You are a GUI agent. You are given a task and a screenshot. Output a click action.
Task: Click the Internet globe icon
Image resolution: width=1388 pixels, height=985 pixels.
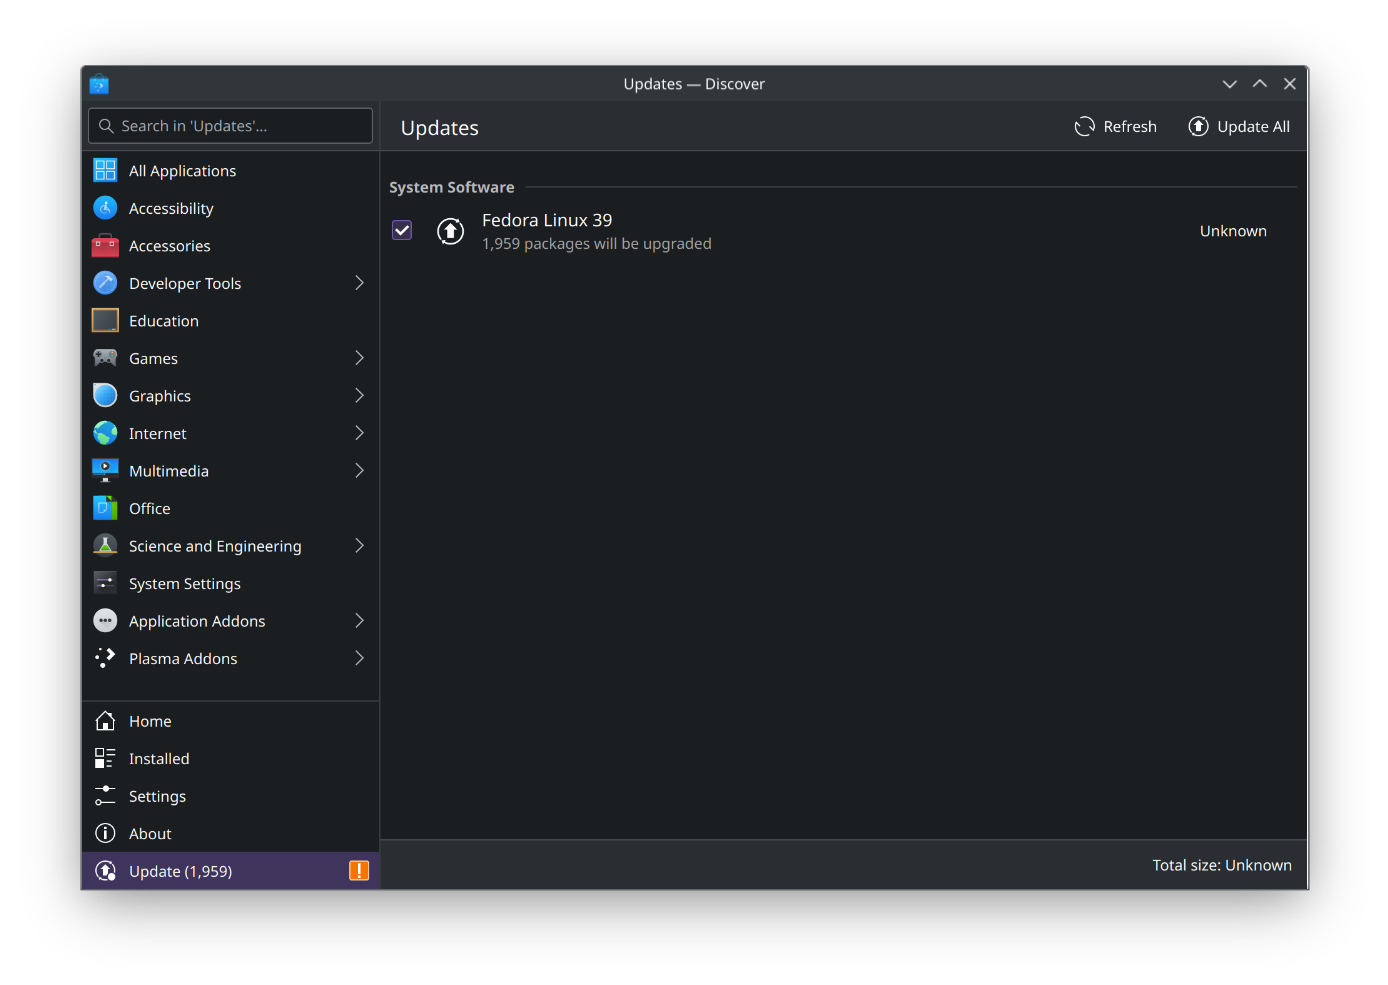tap(105, 433)
